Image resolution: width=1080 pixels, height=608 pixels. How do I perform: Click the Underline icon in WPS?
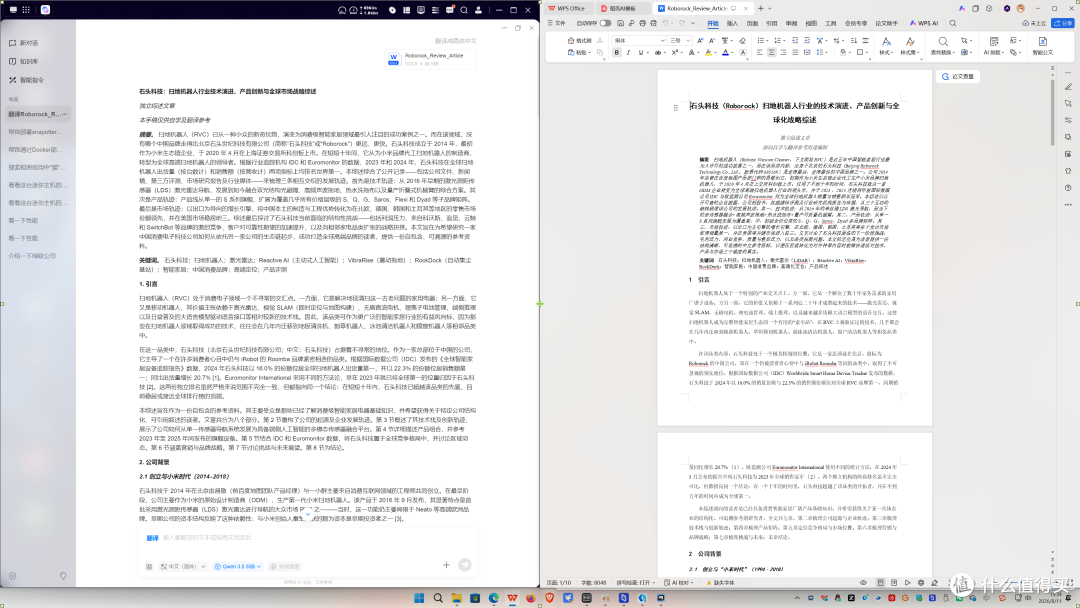coord(641,52)
